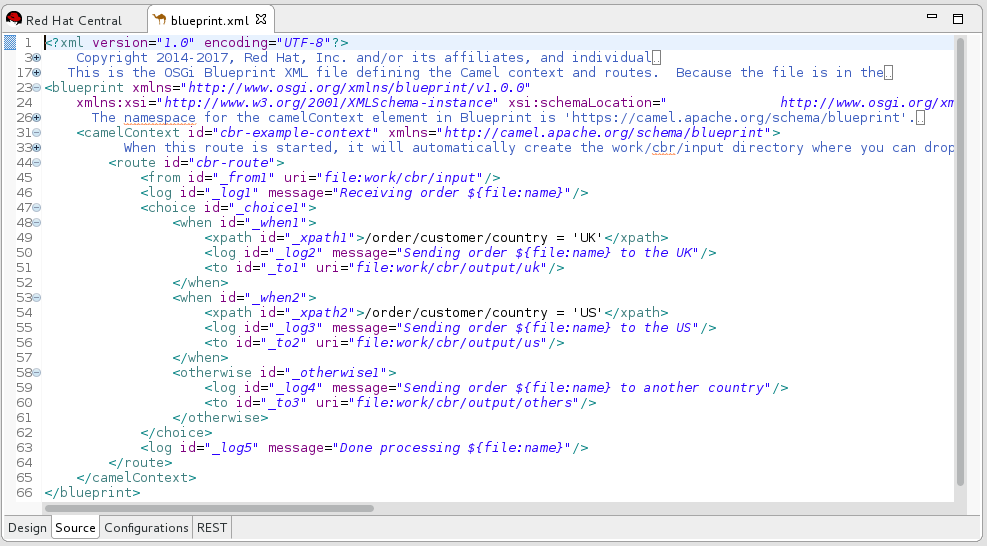Close the blueprint.xml editor tab
987x546 pixels.
pyautogui.click(x=261, y=20)
